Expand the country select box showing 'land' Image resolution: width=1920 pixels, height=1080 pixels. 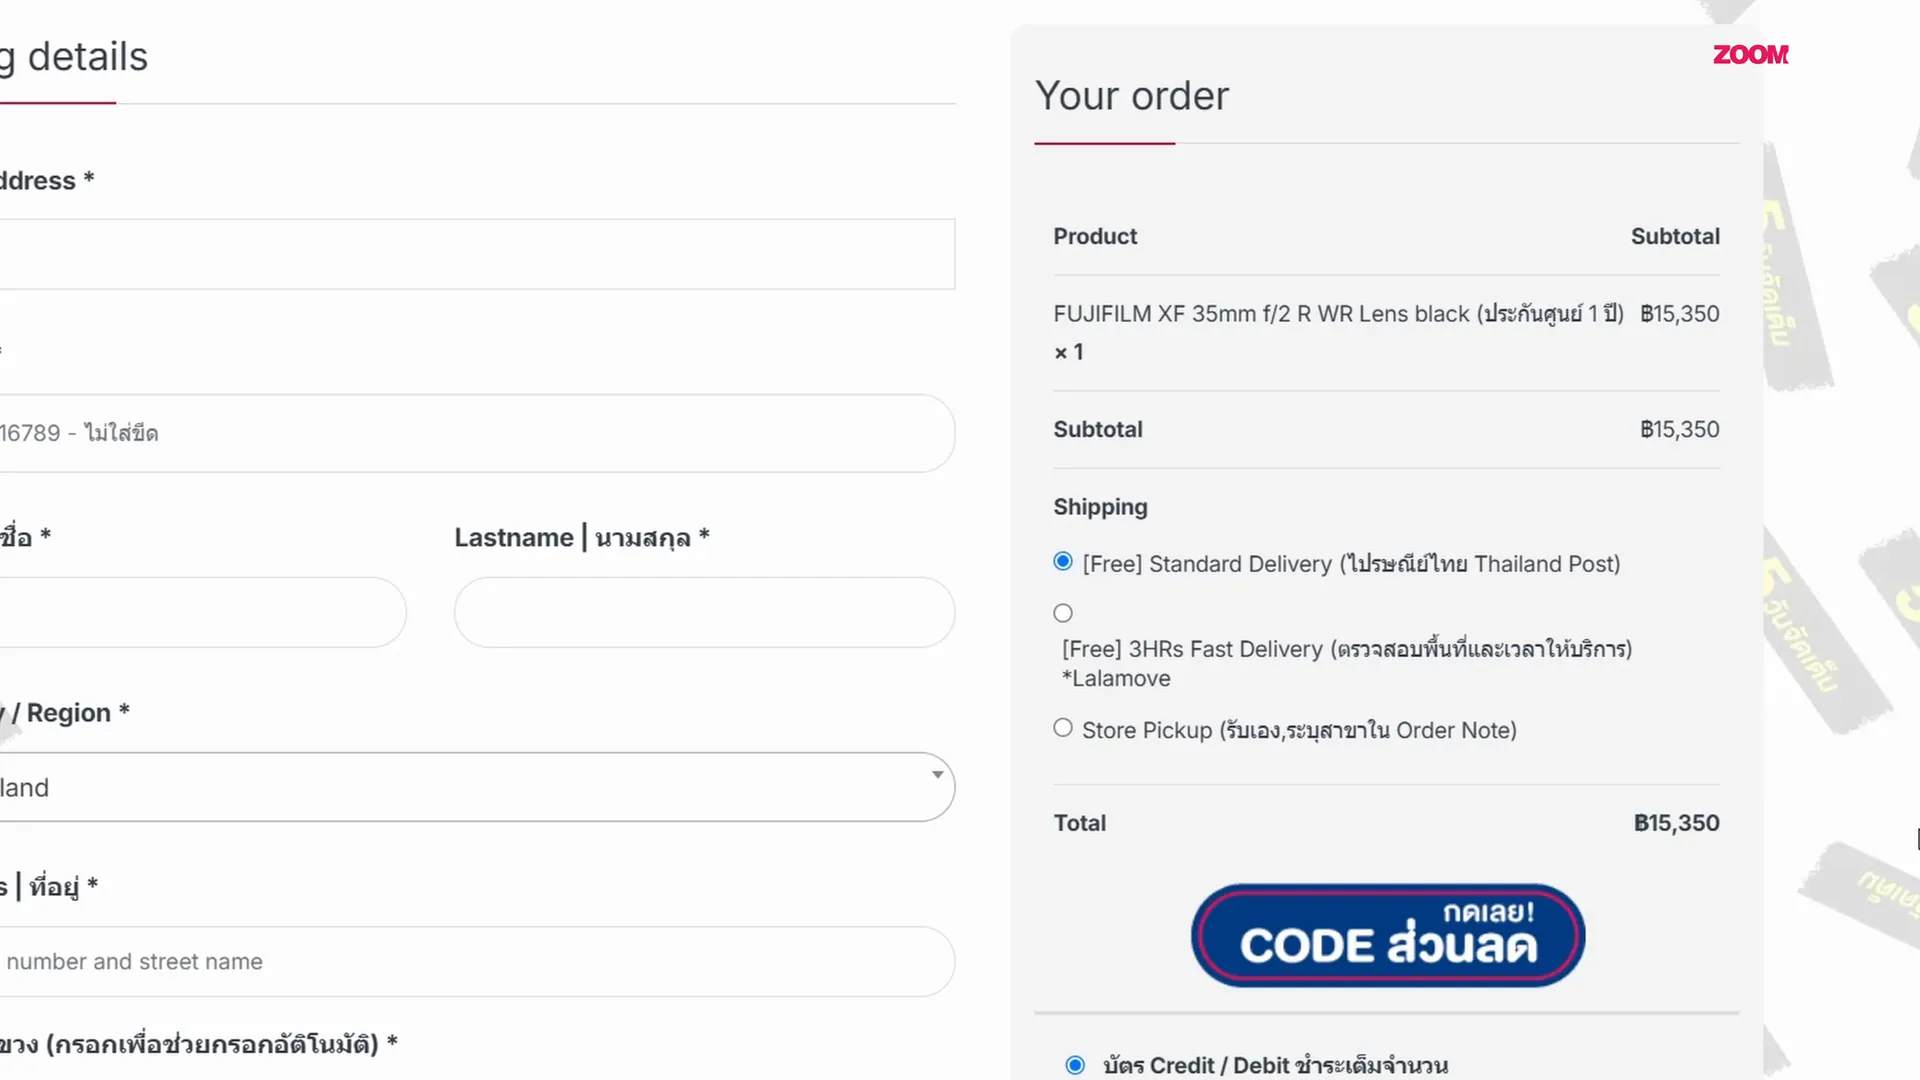click(x=476, y=787)
